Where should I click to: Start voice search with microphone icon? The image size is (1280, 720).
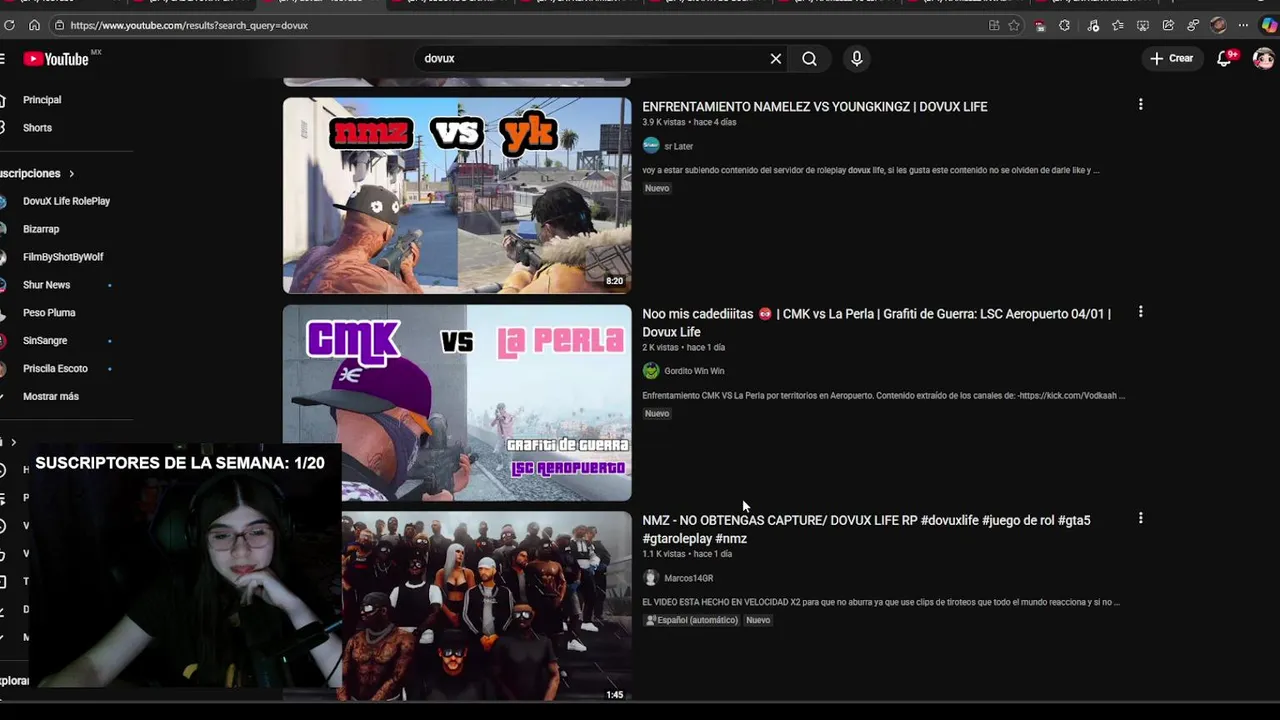click(x=856, y=59)
